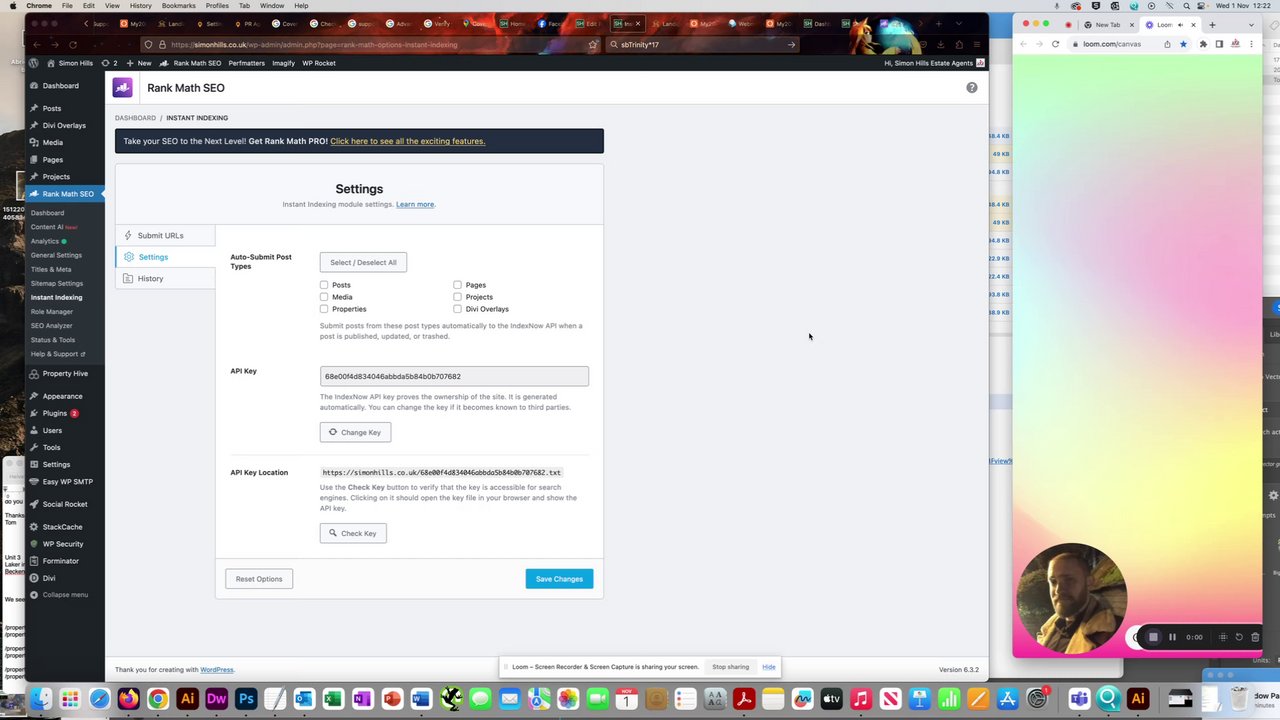1280x720 pixels.
Task: Open the Media library from the sidebar
Action: coord(53,142)
